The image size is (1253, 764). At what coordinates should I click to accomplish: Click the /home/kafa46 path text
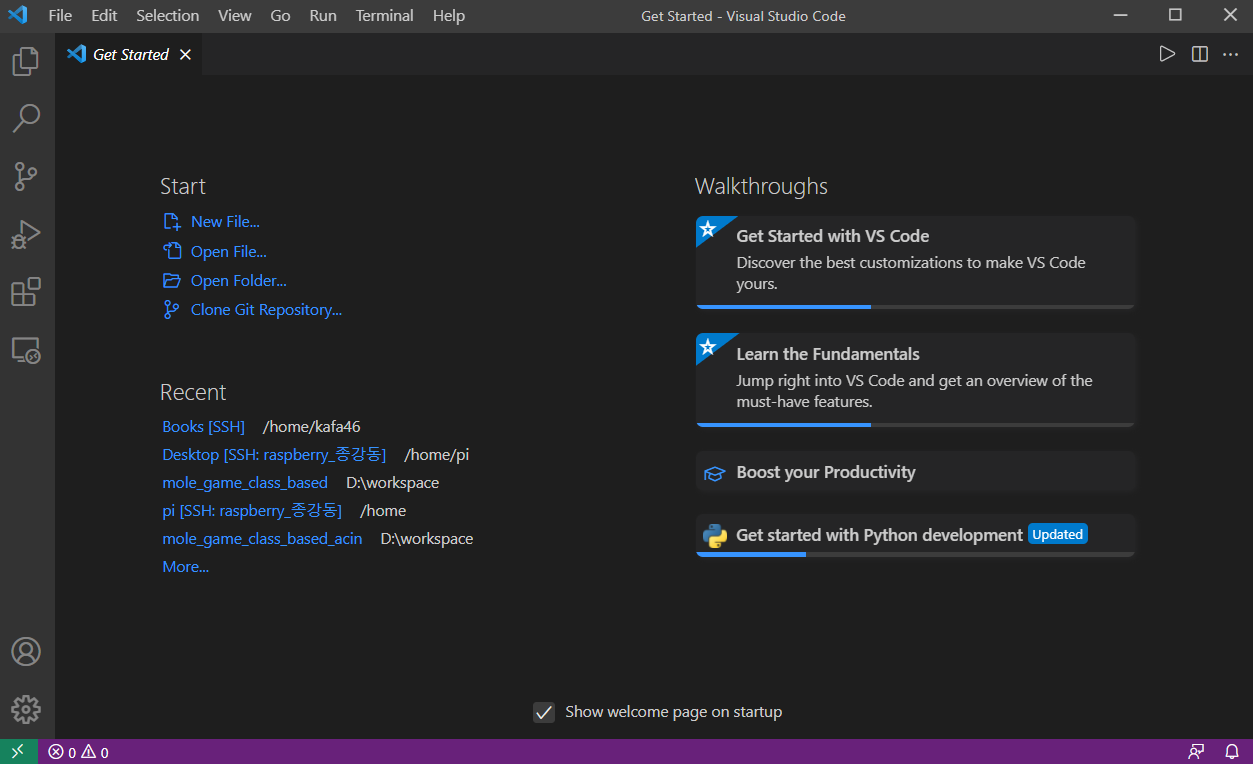[312, 427]
